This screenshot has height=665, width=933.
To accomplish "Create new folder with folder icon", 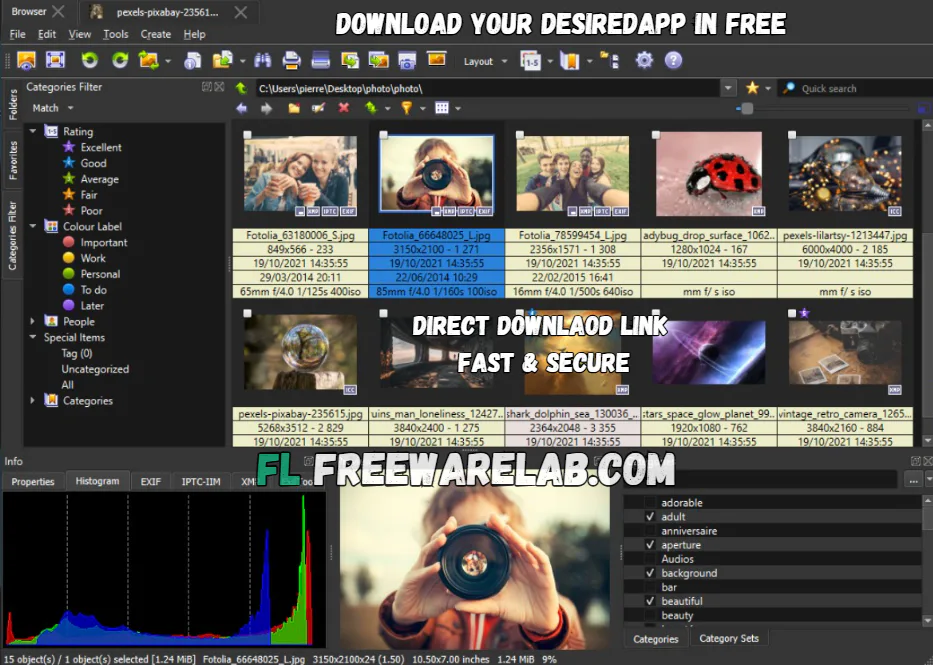I will [x=294, y=108].
